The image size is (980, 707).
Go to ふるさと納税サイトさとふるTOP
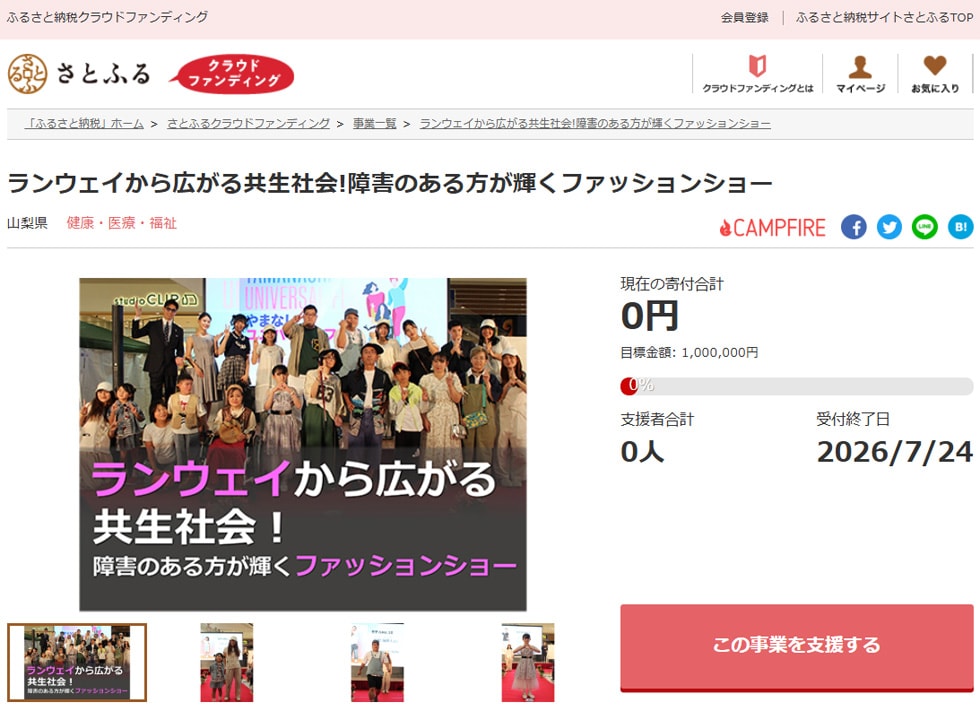(x=884, y=18)
